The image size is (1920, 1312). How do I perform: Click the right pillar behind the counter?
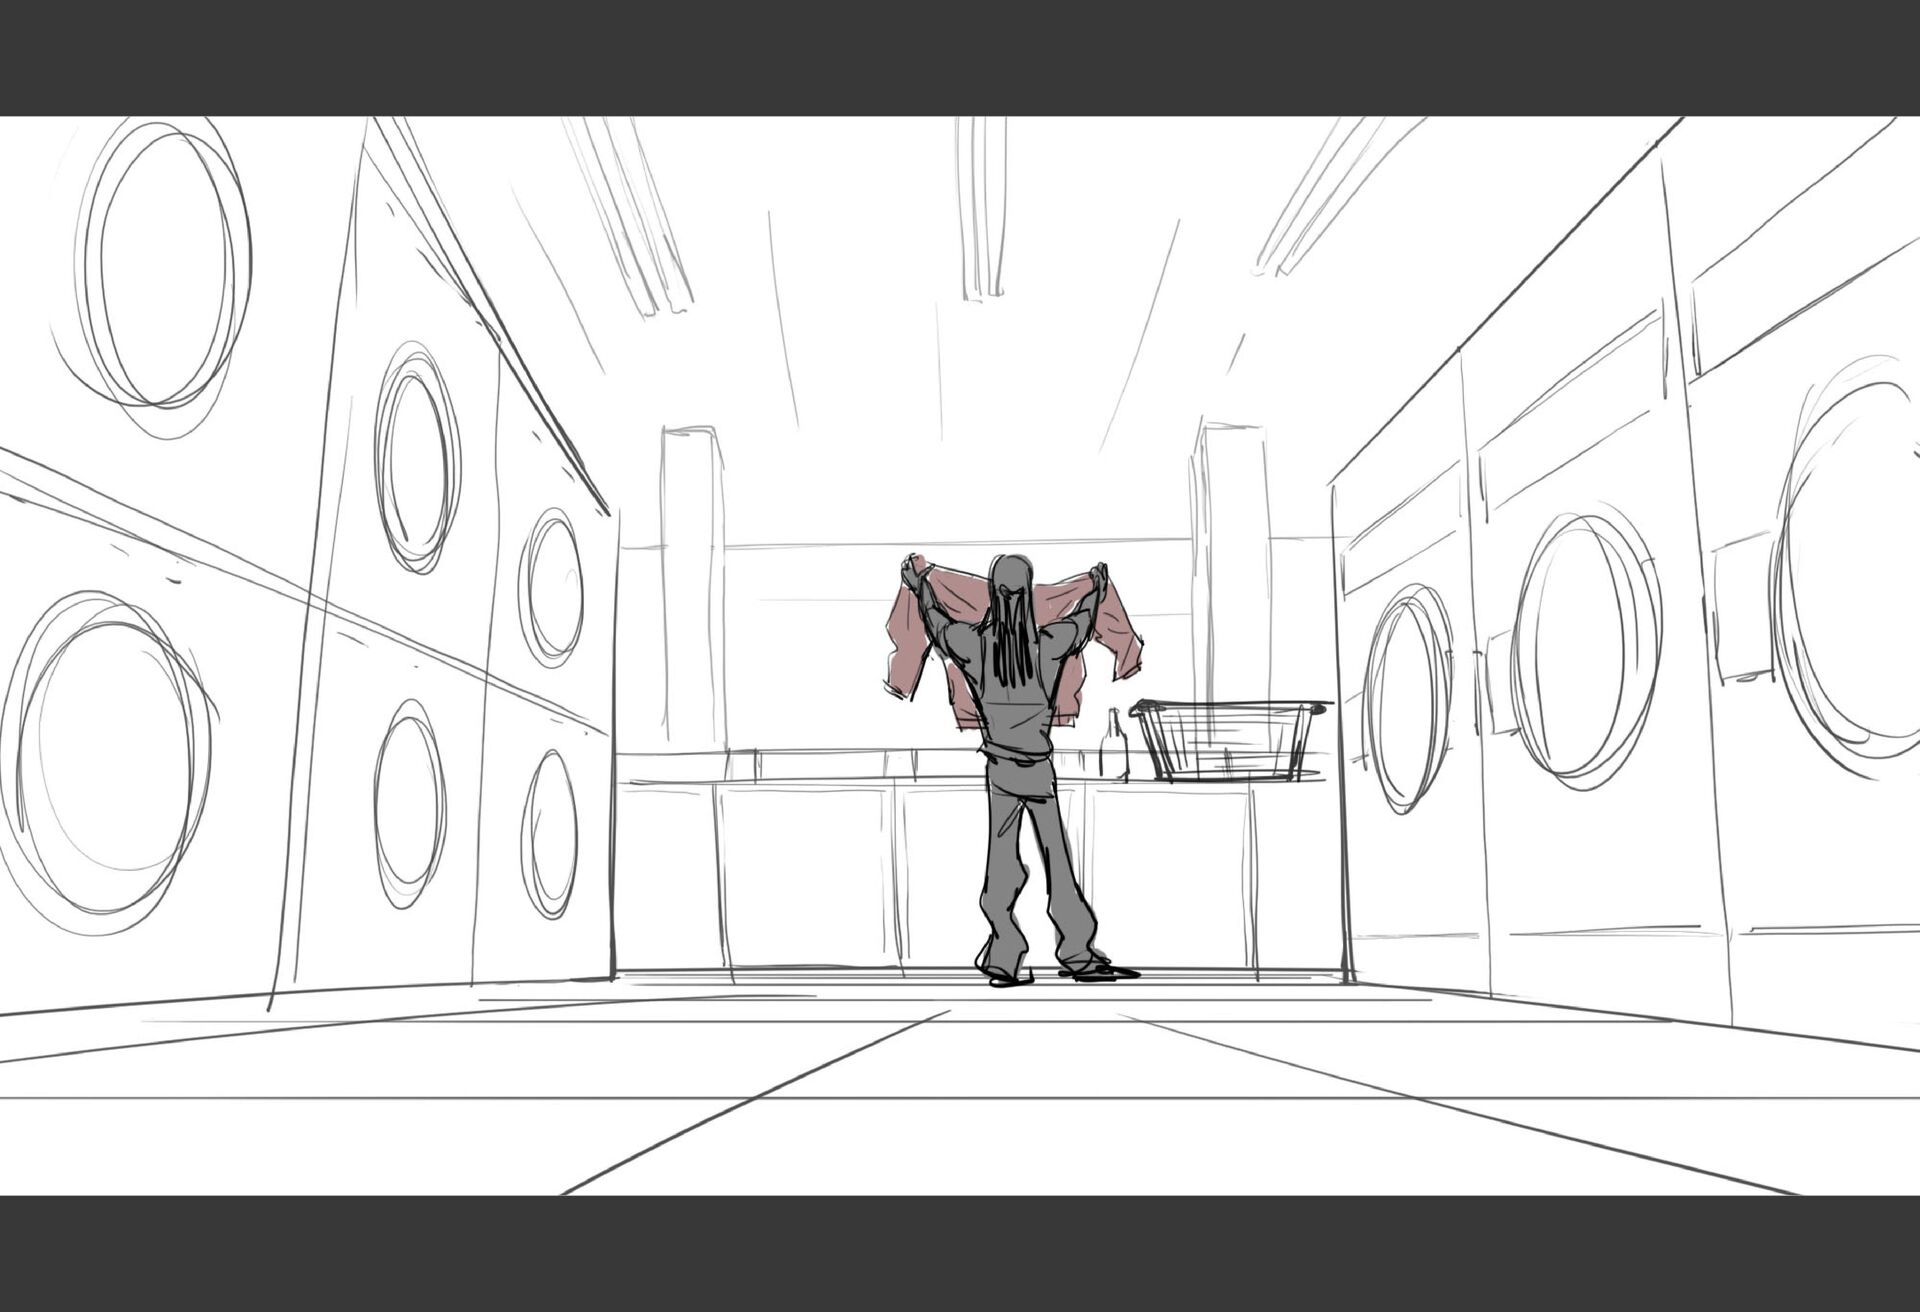tap(1231, 560)
